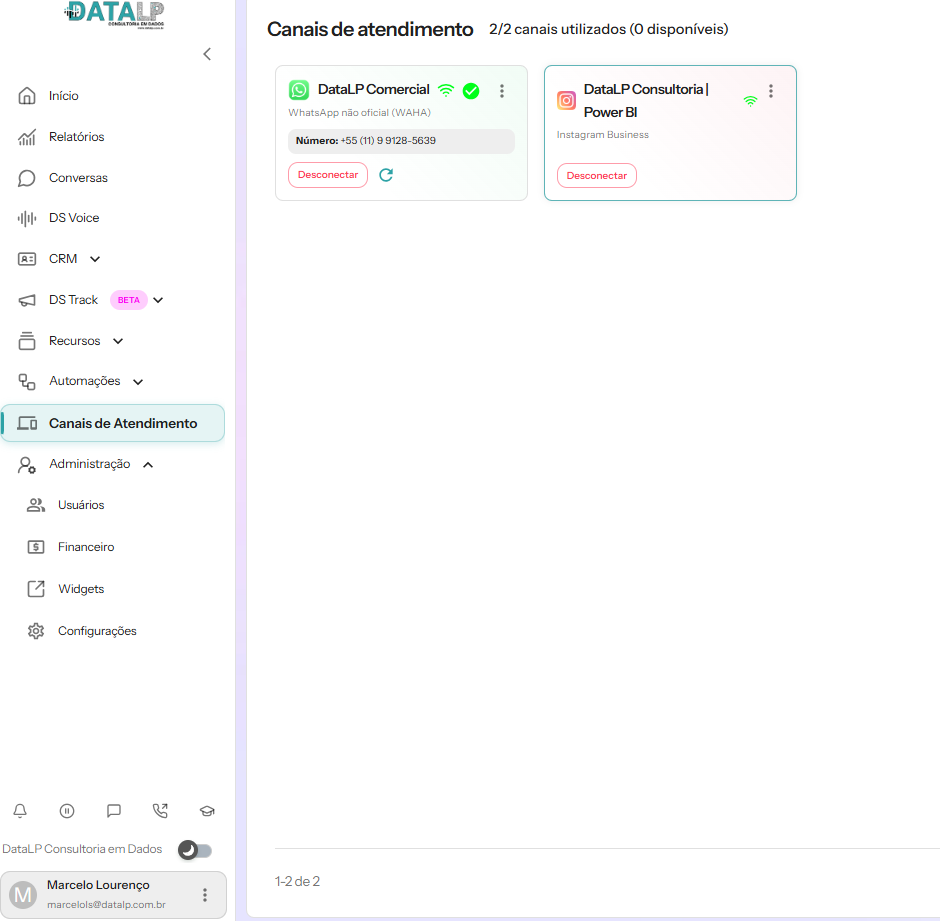Select Canais de Atendimento in the sidebar
The width and height of the screenshot is (940, 921).
click(113, 423)
